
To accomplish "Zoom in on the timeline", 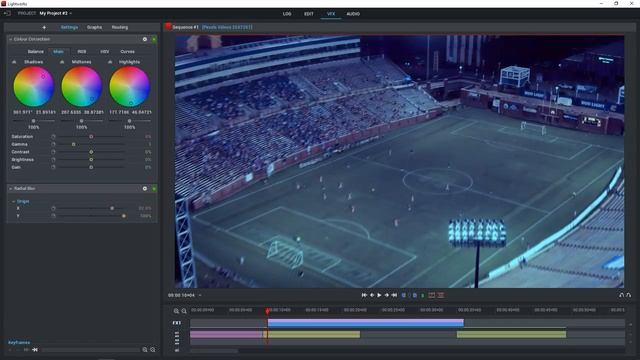I will (x=176, y=311).
